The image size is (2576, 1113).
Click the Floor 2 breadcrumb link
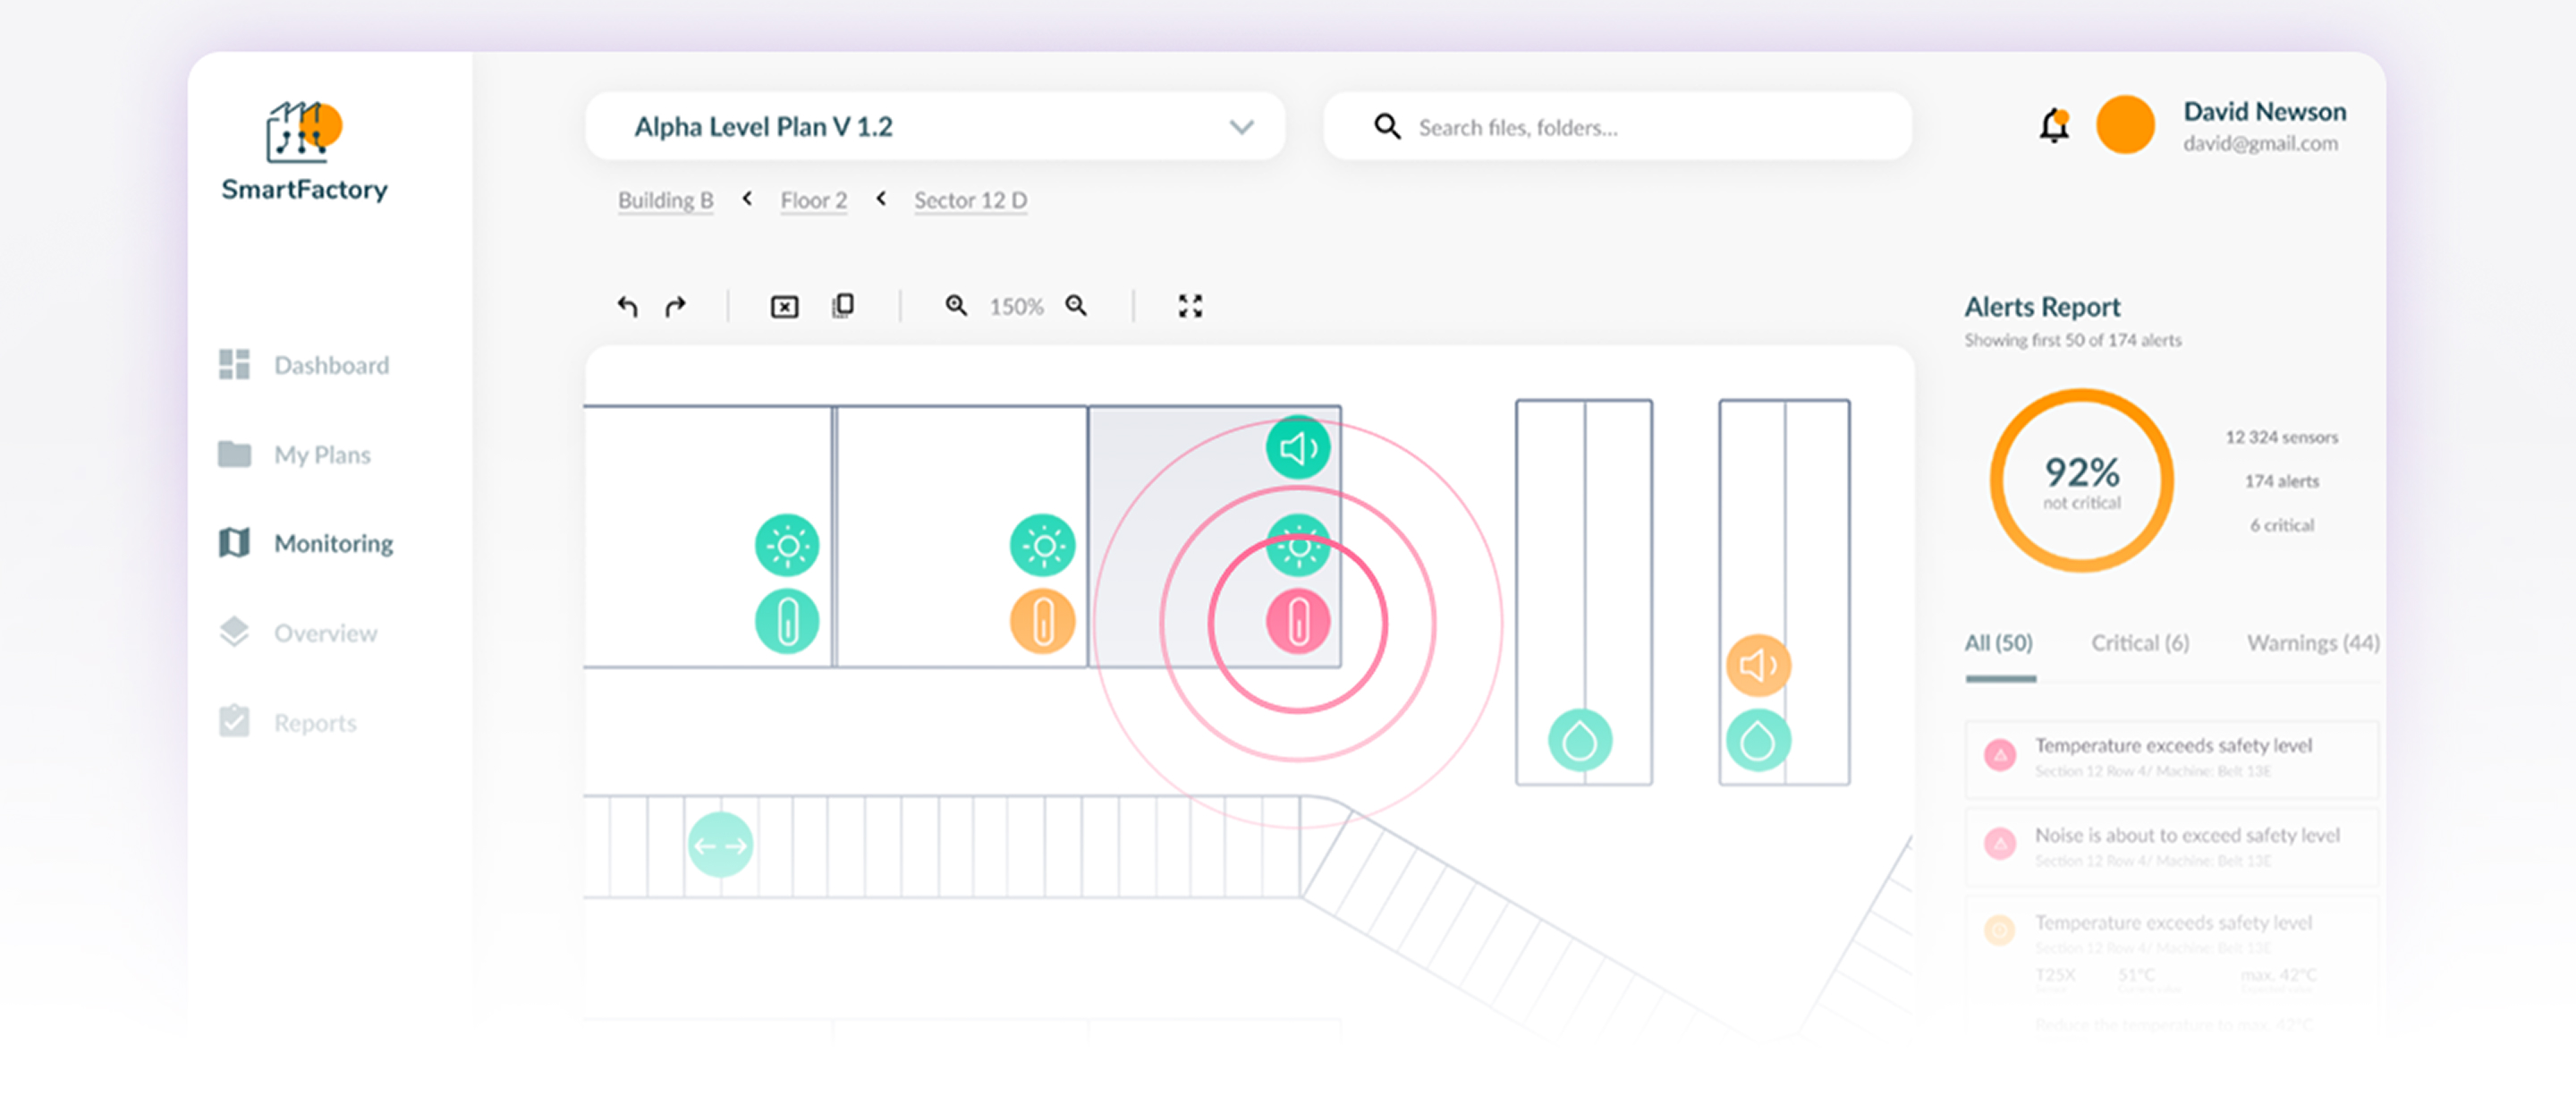click(x=813, y=200)
